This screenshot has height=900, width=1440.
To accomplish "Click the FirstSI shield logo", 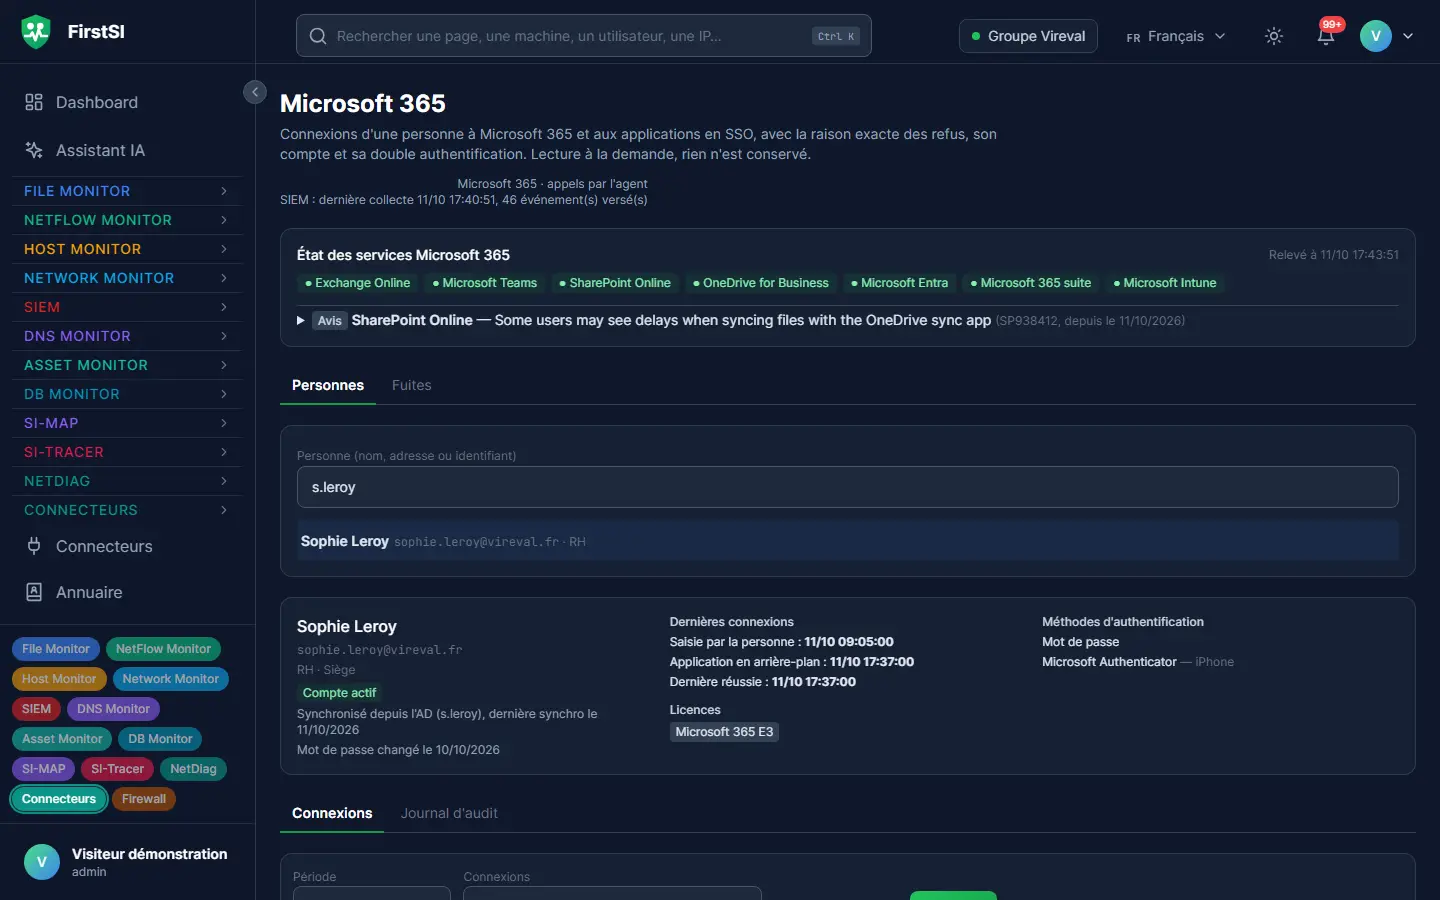I will (36, 32).
